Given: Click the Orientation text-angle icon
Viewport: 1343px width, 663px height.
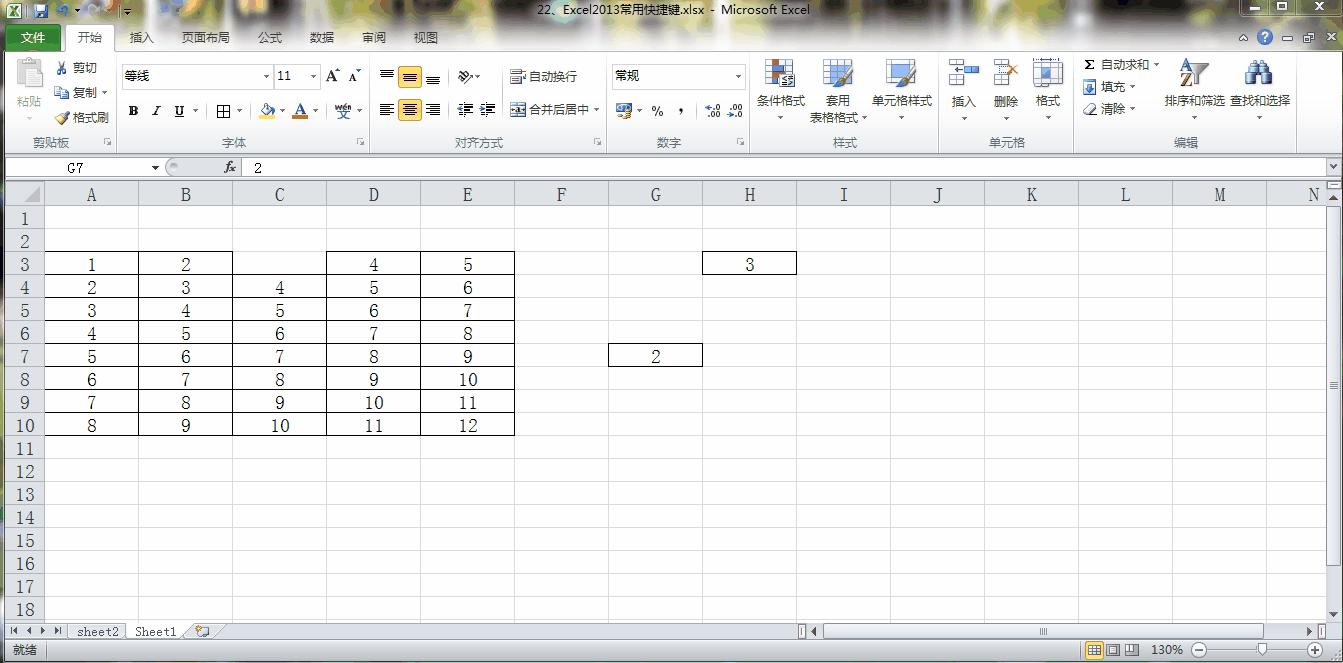Looking at the screenshot, I should pyautogui.click(x=465, y=77).
